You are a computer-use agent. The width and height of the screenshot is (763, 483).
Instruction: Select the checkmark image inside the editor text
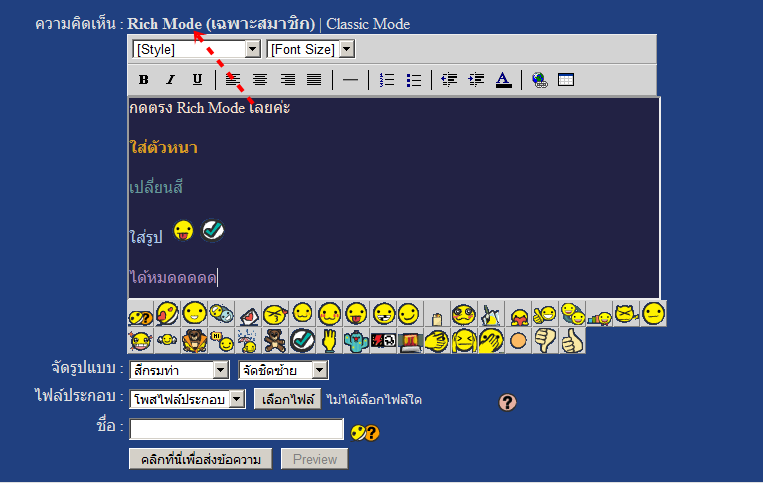pyautogui.click(x=213, y=230)
